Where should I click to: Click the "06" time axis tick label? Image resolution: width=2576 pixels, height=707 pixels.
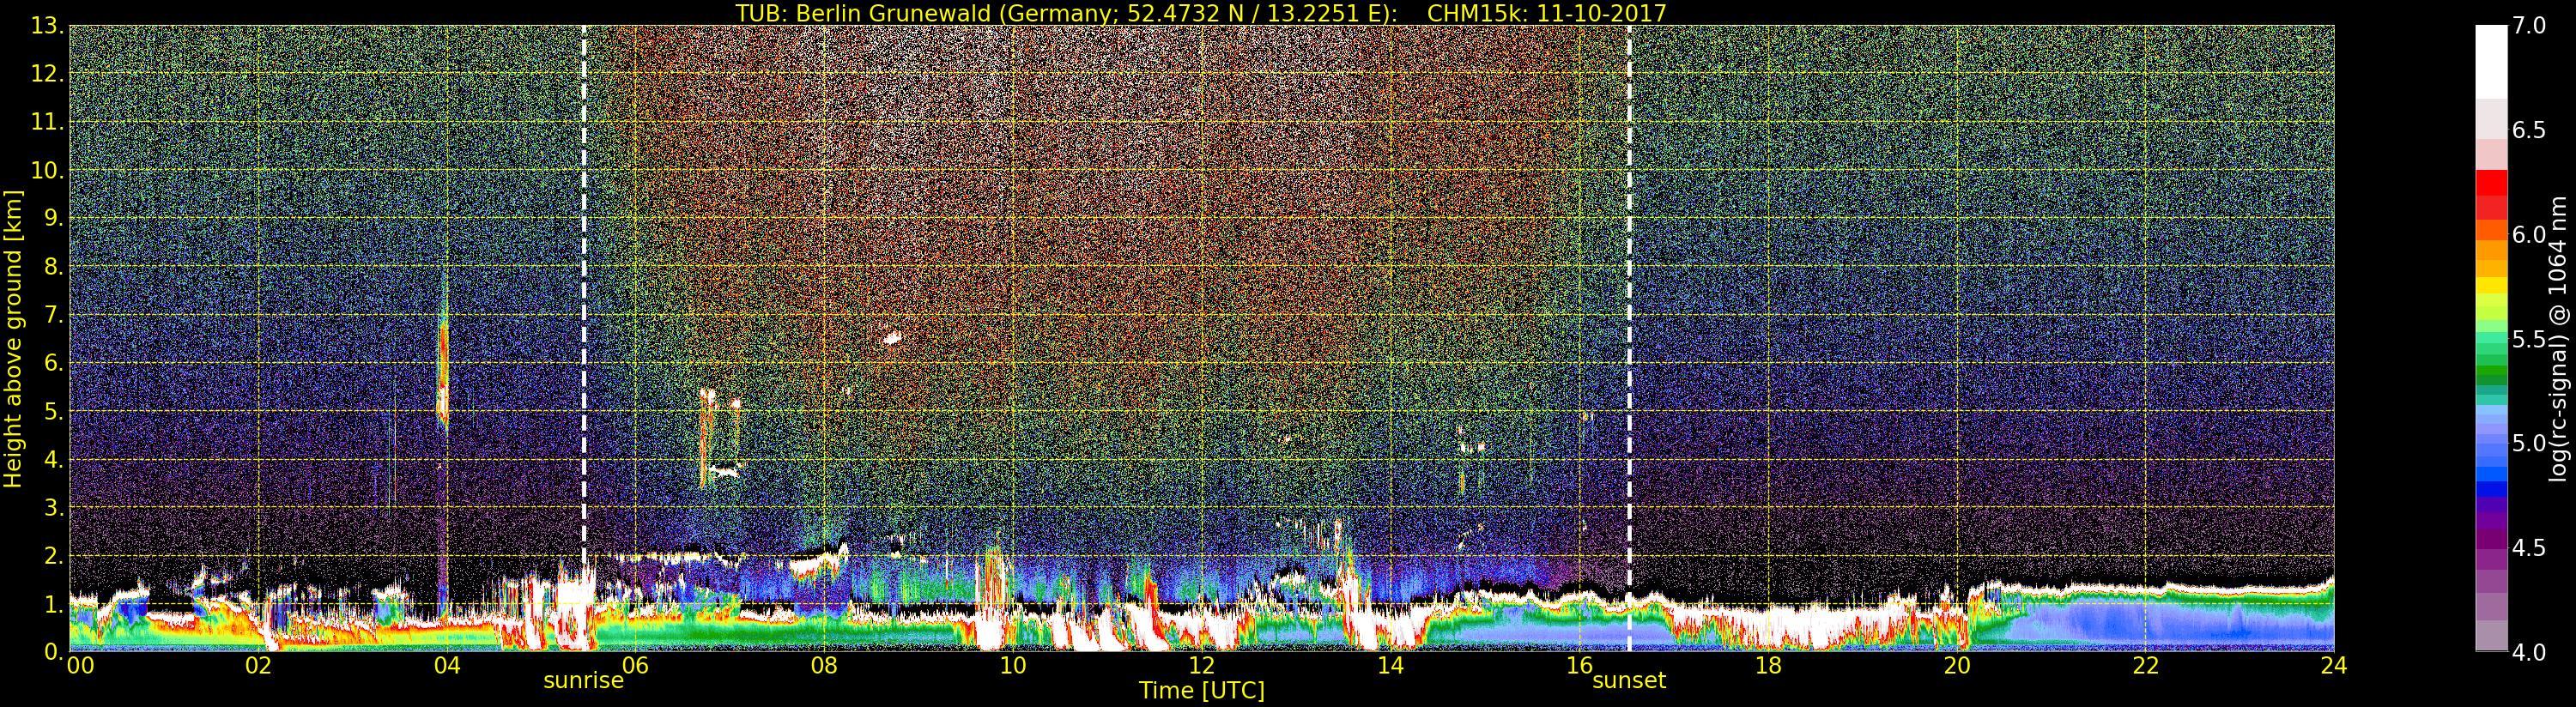click(635, 665)
